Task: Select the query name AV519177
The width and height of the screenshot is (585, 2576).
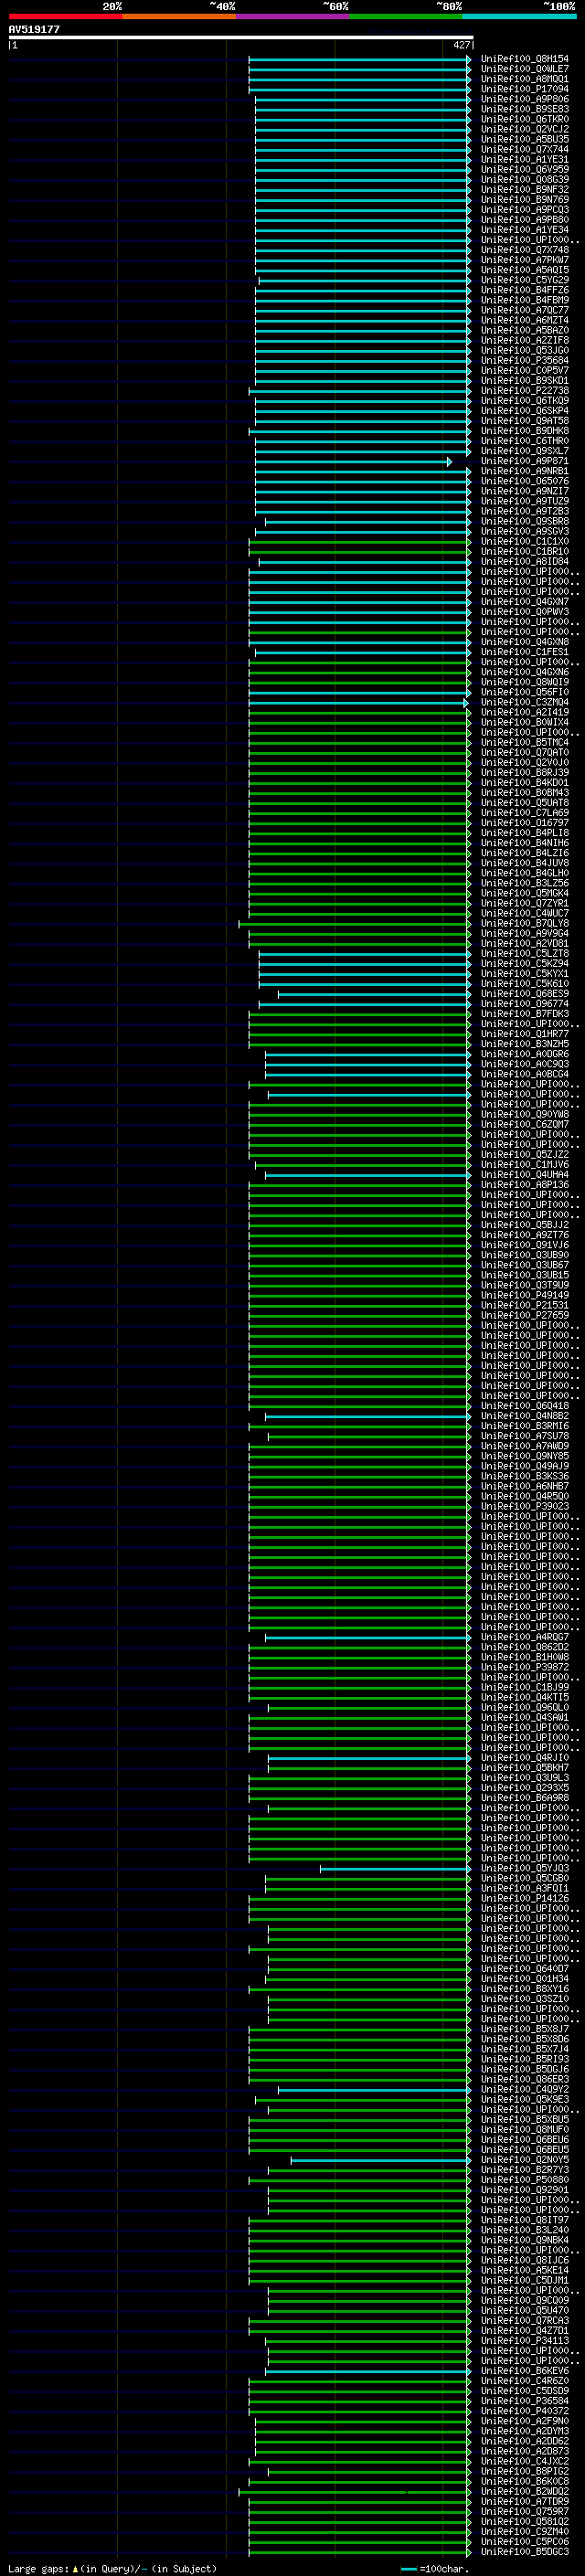Action: pyautogui.click(x=34, y=29)
